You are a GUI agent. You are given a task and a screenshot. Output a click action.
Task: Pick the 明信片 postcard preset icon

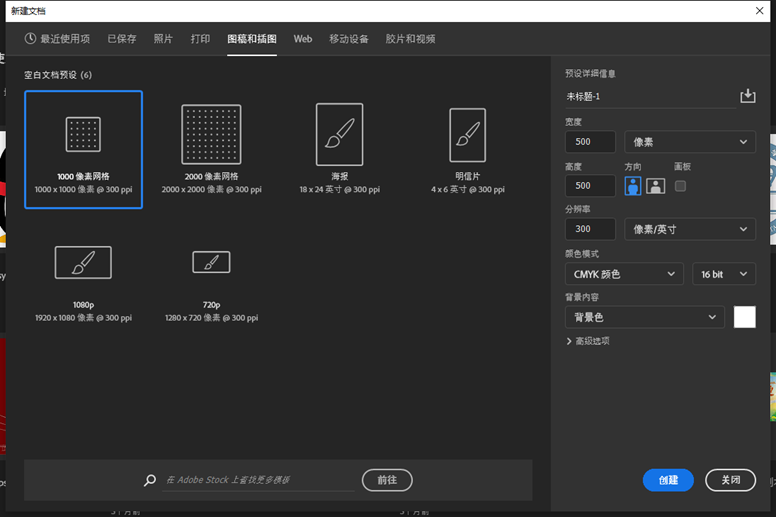point(467,134)
